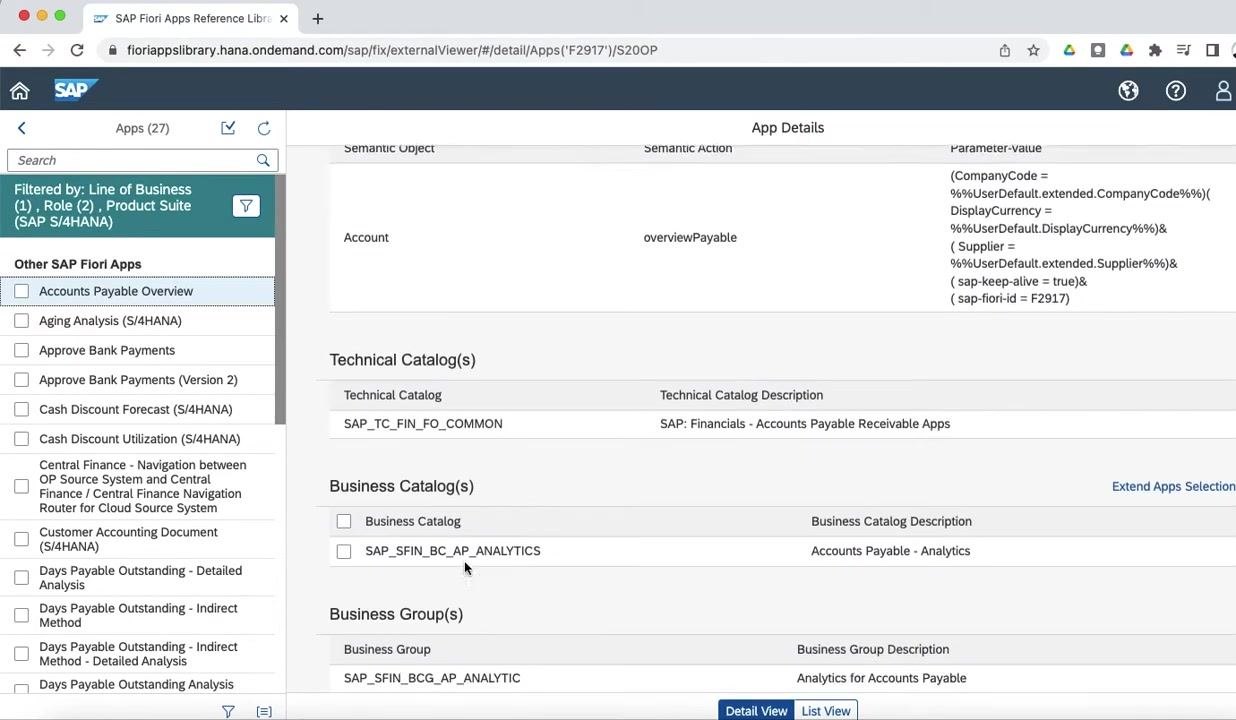Open the browser Extensions puzzle icon
The image size is (1236, 720).
click(1155, 50)
